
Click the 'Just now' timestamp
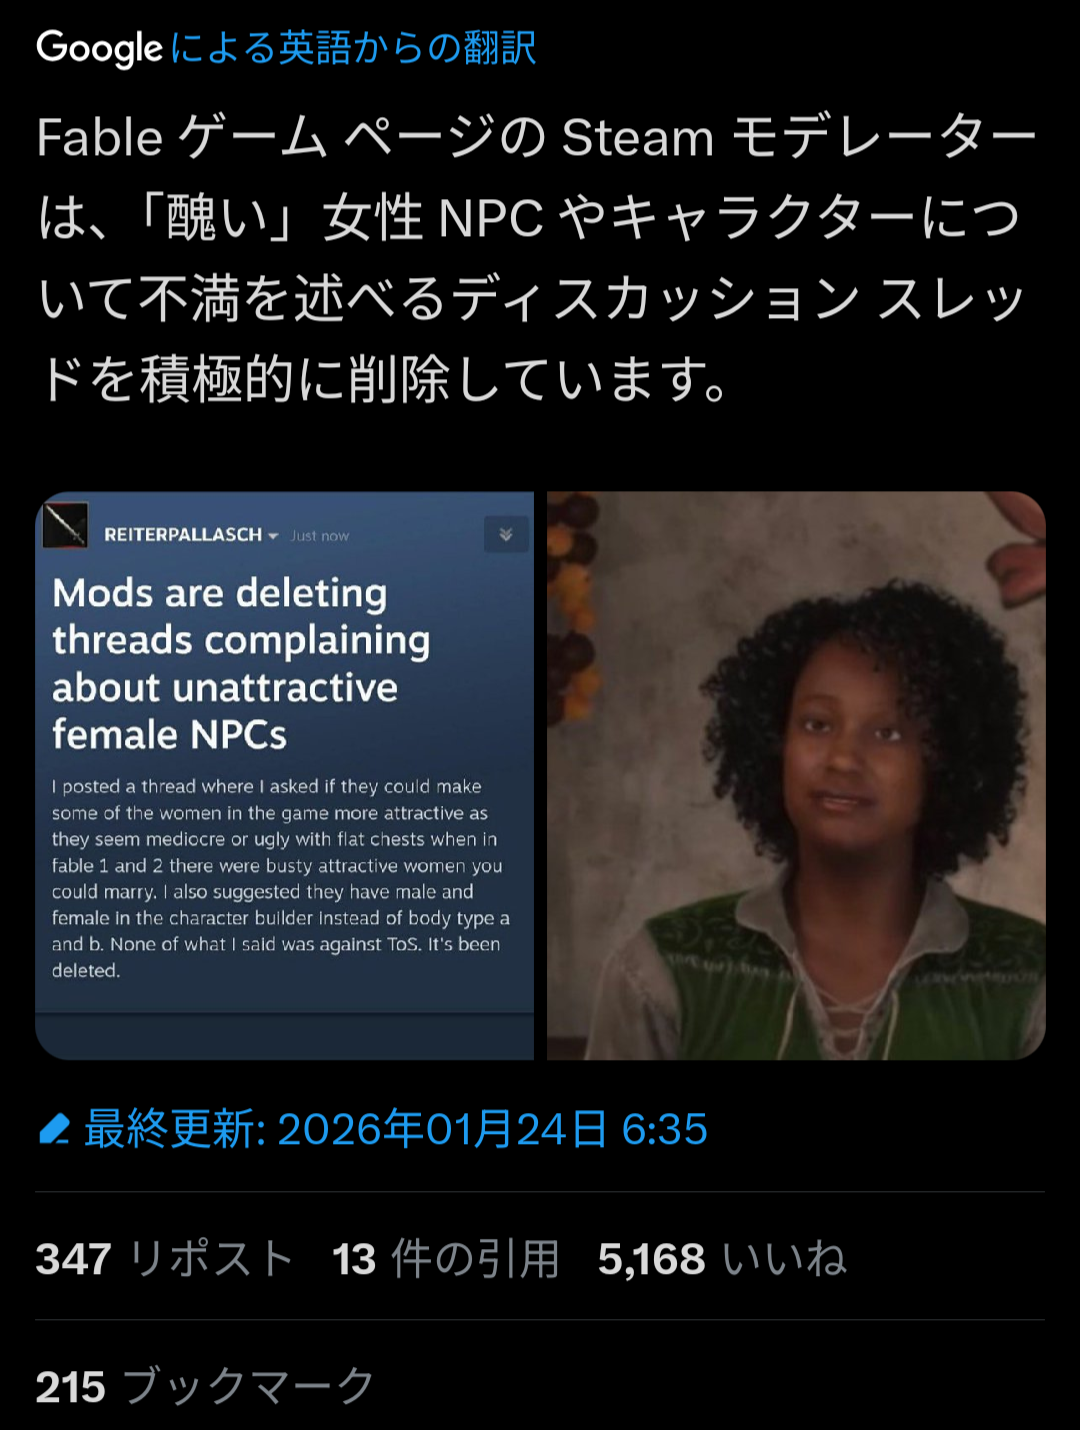[320, 536]
